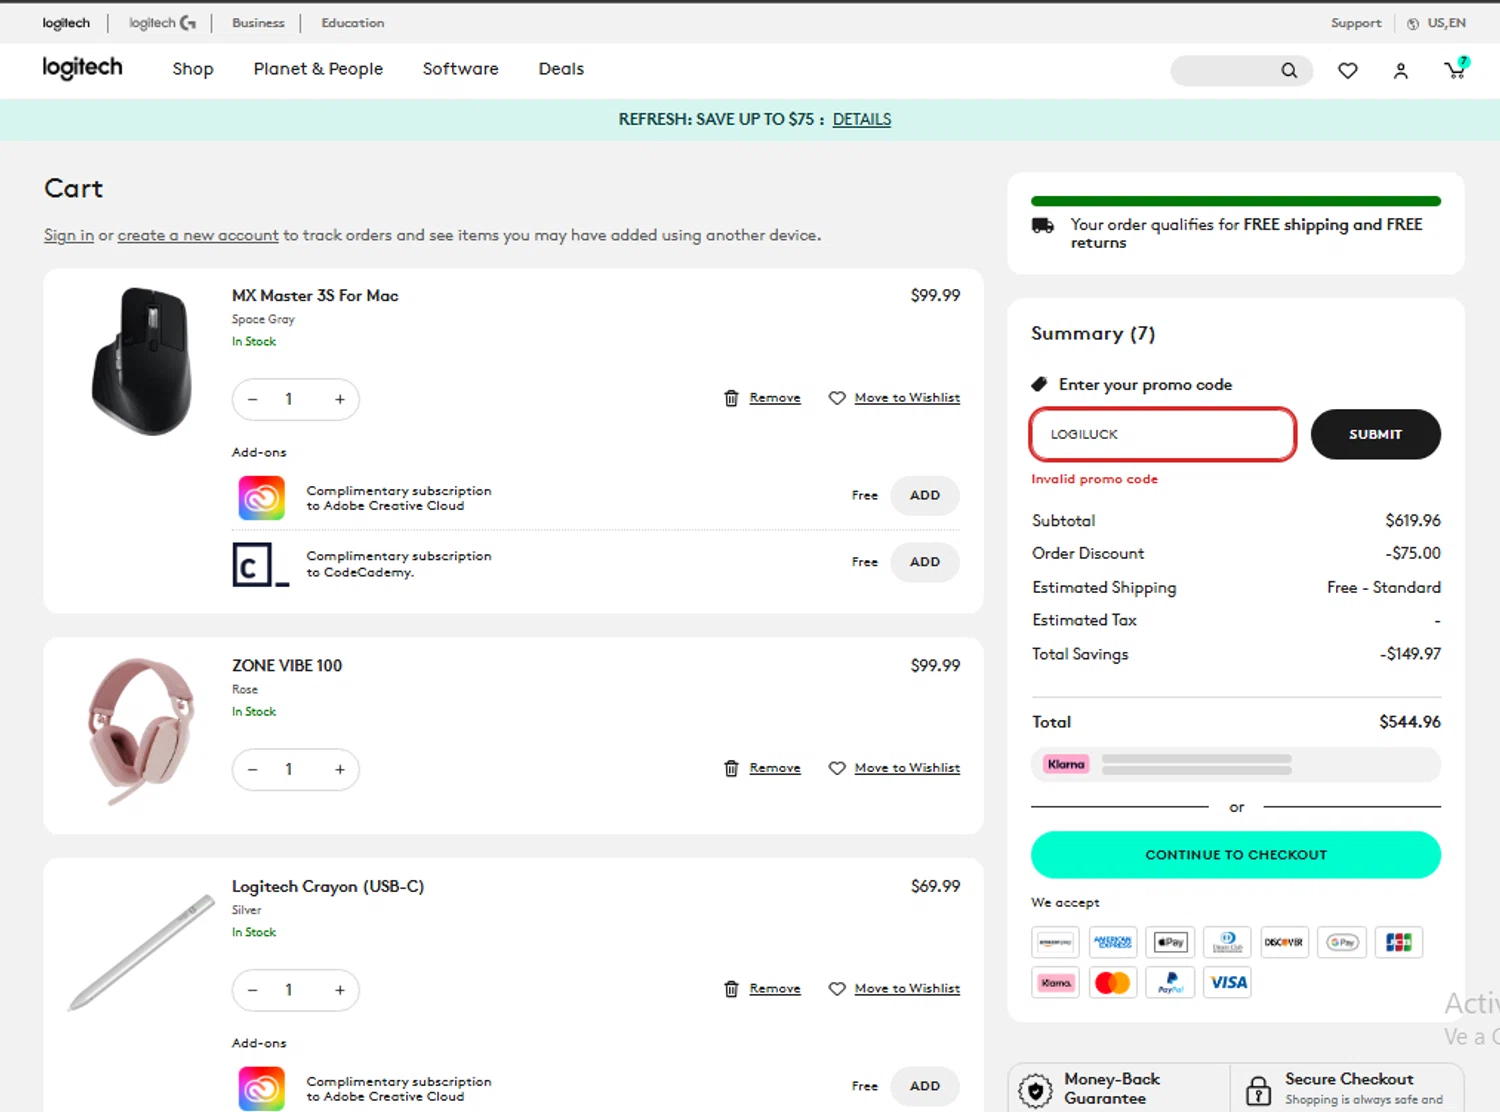Click MX Master 3S product image
The image size is (1500, 1112).
pyautogui.click(x=143, y=361)
